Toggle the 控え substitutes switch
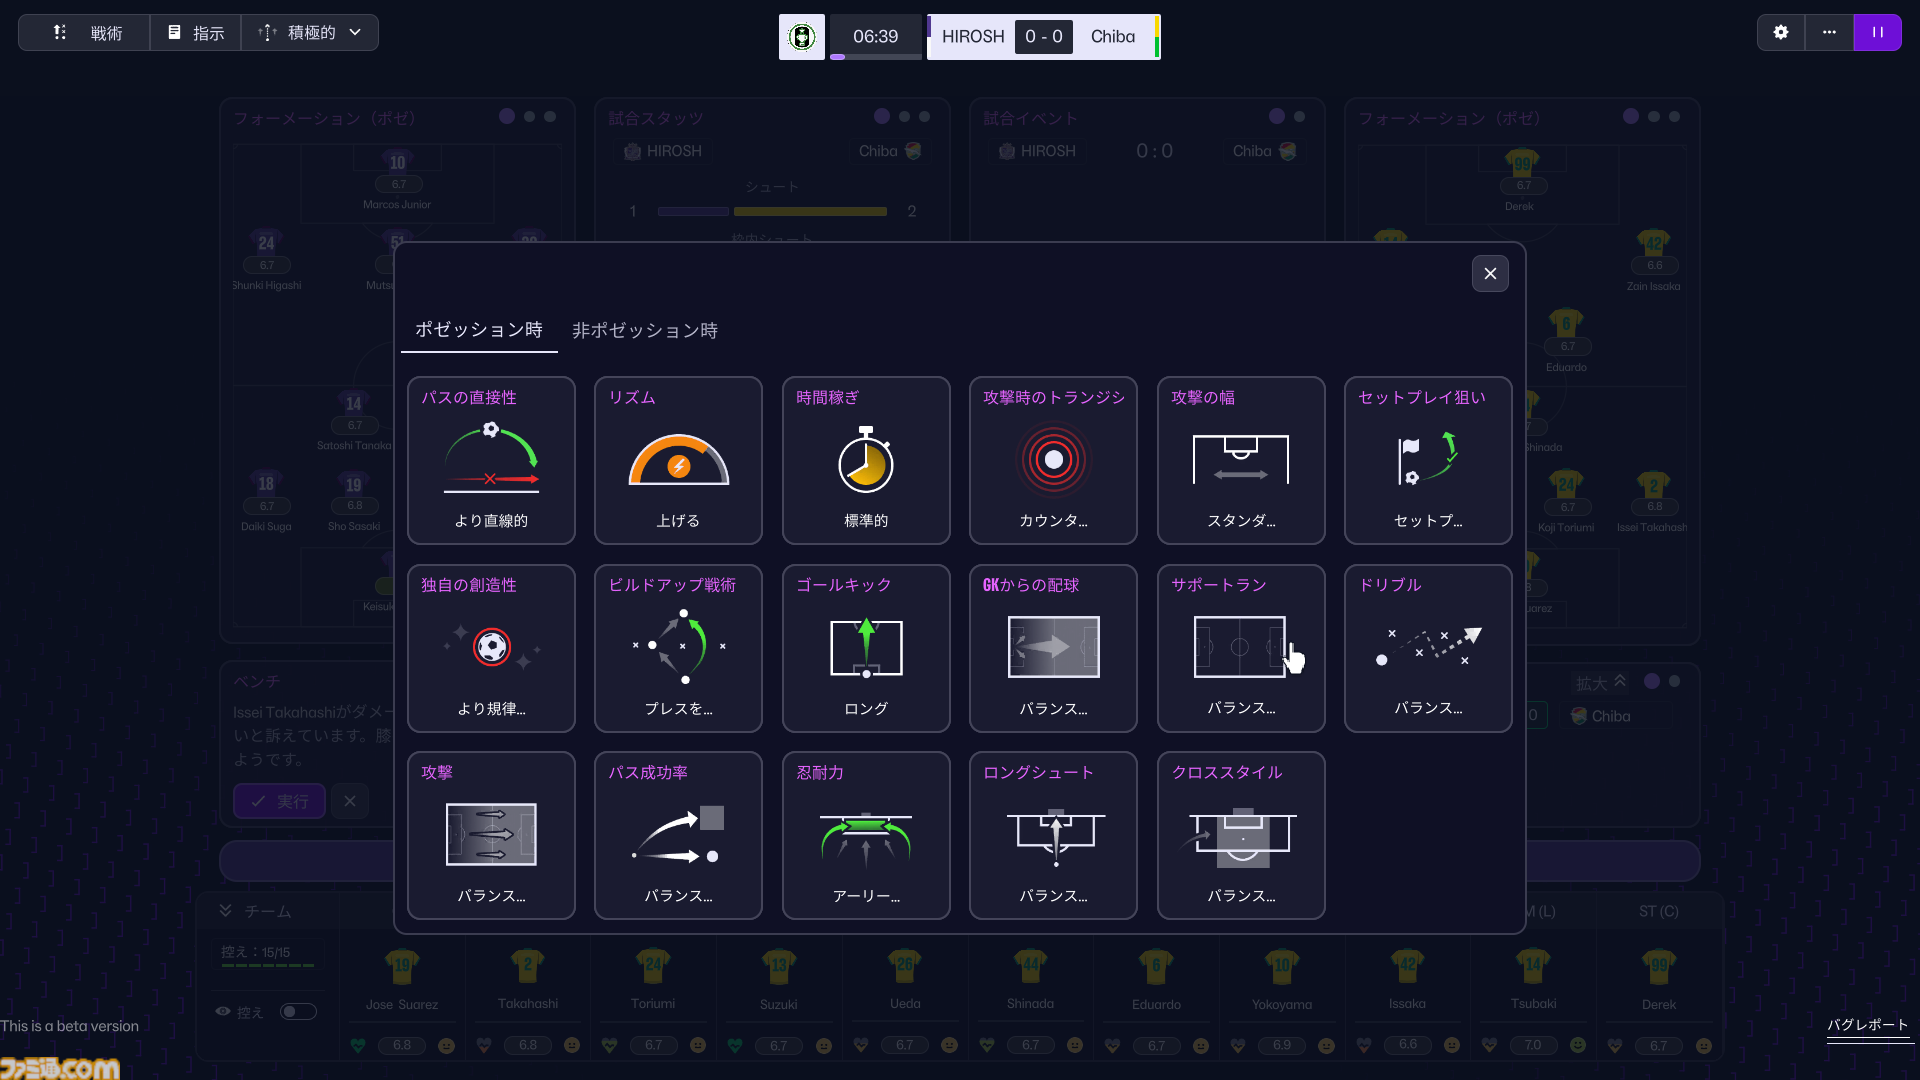The image size is (1920, 1080). click(x=298, y=1012)
